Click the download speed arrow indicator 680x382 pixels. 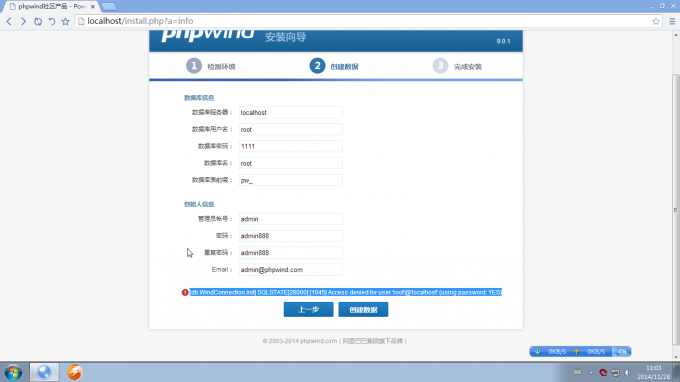point(537,352)
